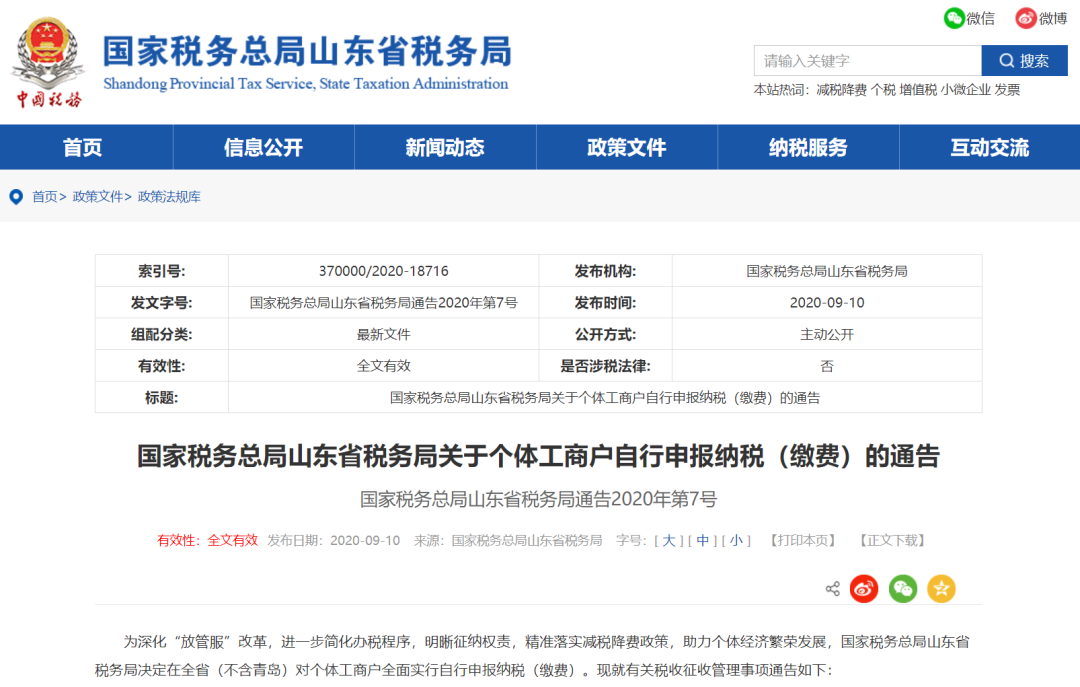Screen dimensions: 1080x687
Task: Click the 全文有效 table cell
Action: coord(384,366)
